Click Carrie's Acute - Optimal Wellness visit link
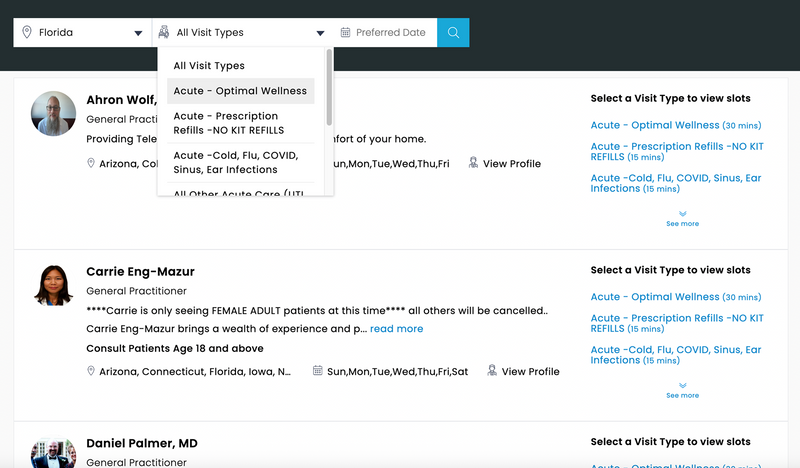800x468 pixels. 654,297
